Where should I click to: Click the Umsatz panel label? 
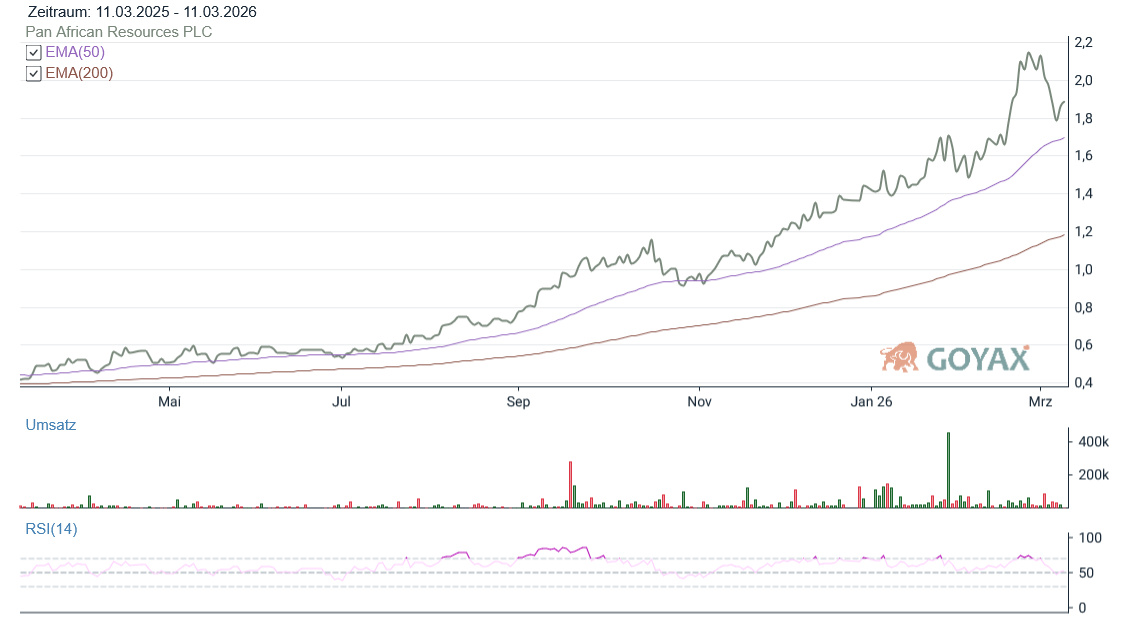coord(50,425)
